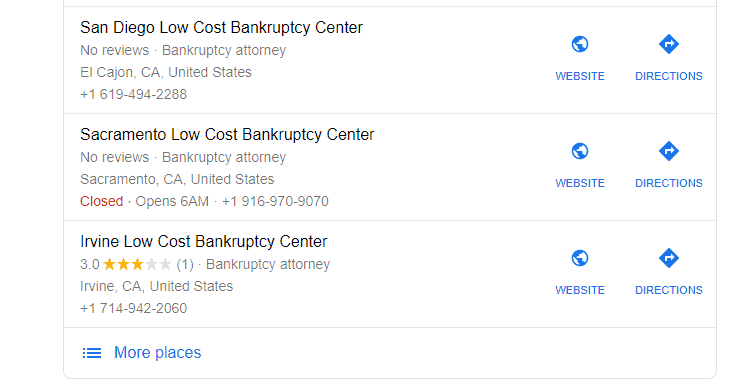Select the DIRECTIONS label for Sacramento listing
This screenshot has width=751, height=385.
click(x=669, y=183)
